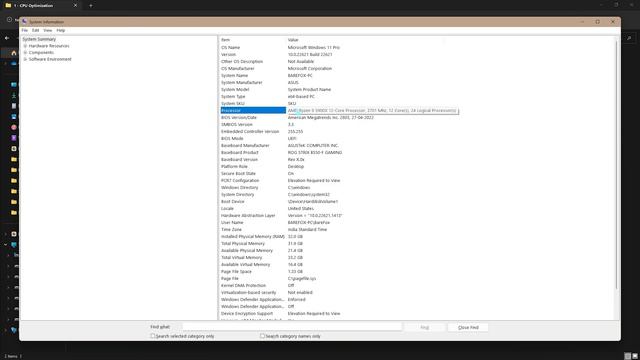The image size is (640, 360).
Task: Select the Software Environment tree label
Action: pos(50,59)
